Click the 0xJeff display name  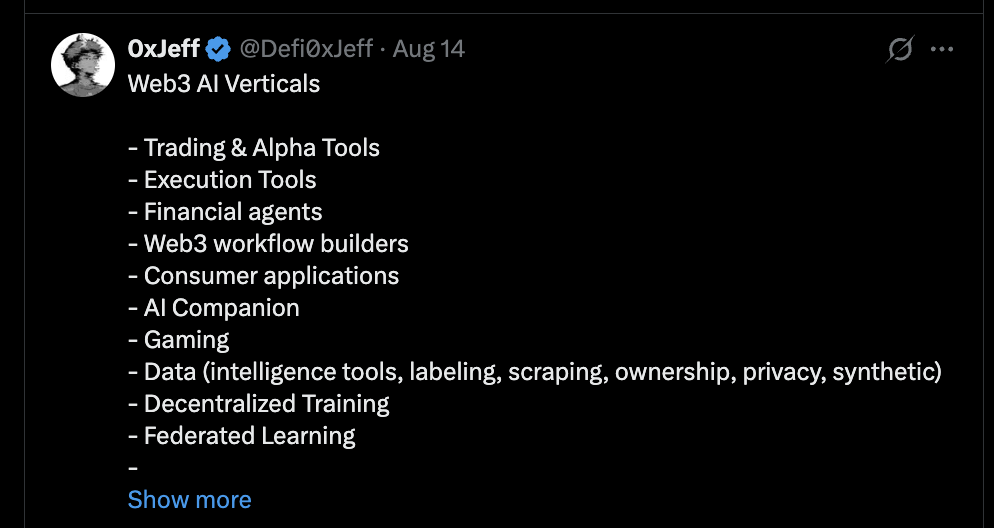pyautogui.click(x=164, y=49)
